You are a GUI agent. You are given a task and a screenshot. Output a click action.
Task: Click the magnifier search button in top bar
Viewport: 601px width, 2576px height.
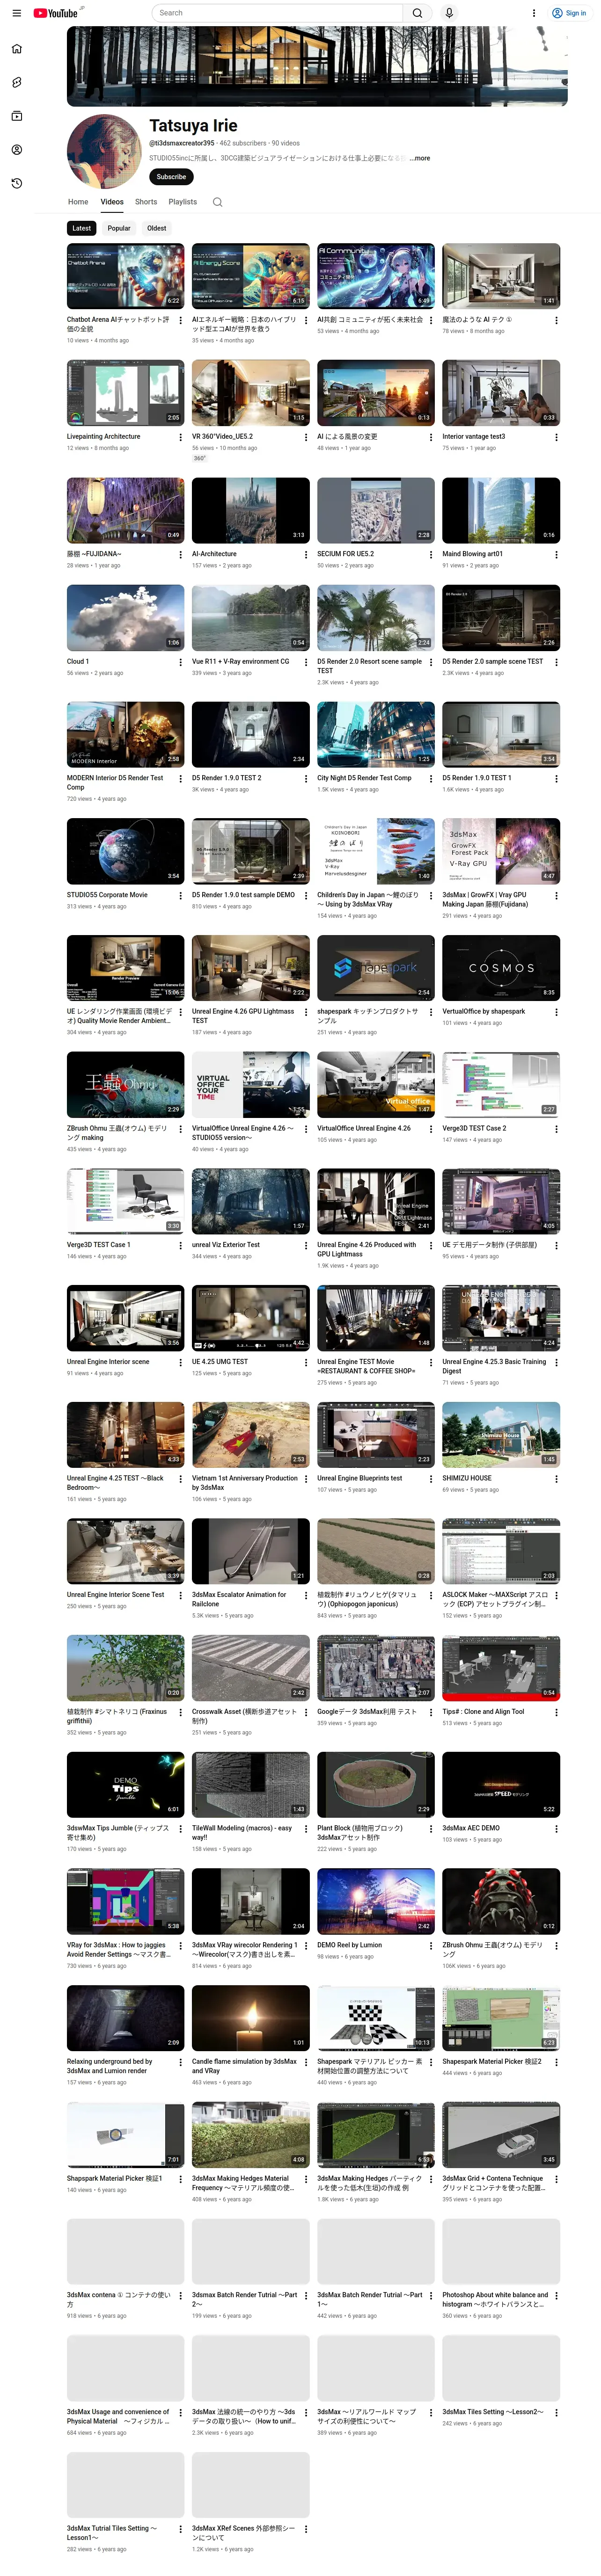(x=417, y=13)
